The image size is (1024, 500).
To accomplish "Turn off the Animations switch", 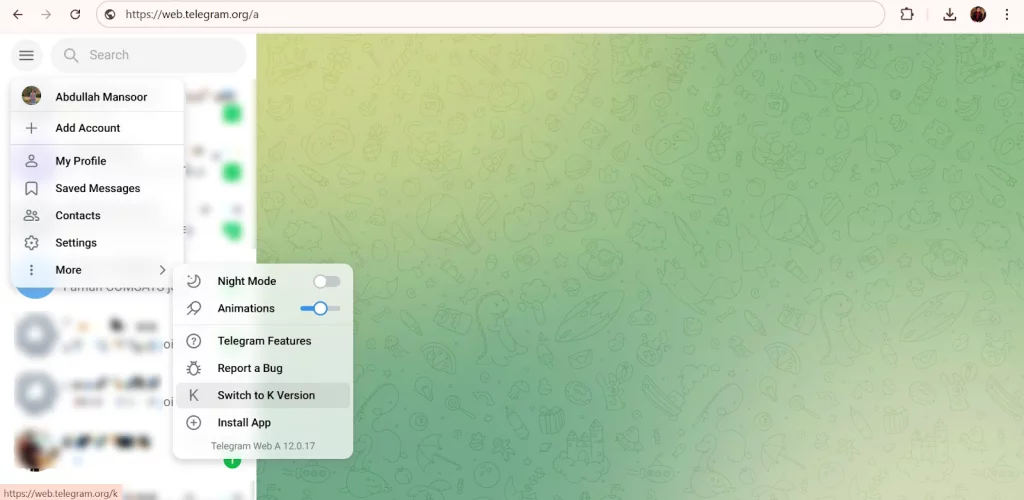I will point(320,309).
